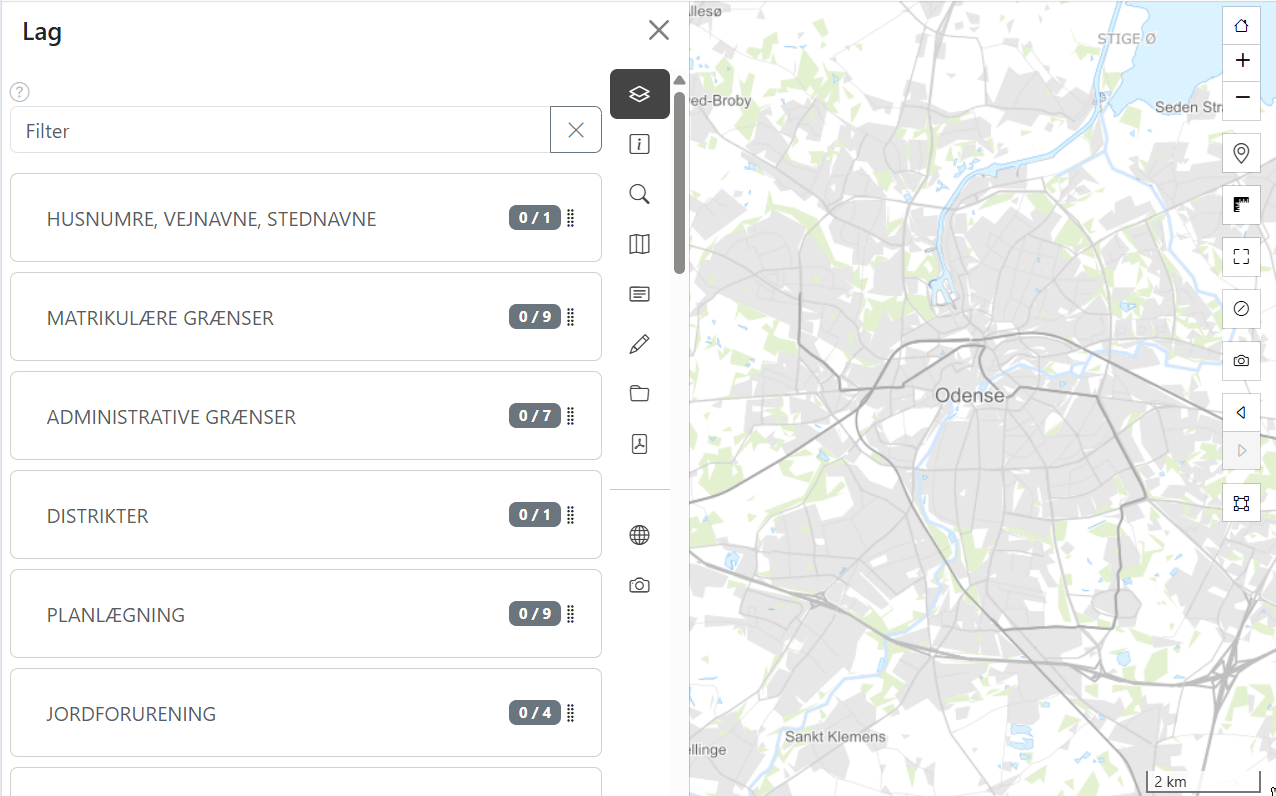This screenshot has width=1276, height=796.
Task: Open the magnifier search panel
Action: coord(639,194)
